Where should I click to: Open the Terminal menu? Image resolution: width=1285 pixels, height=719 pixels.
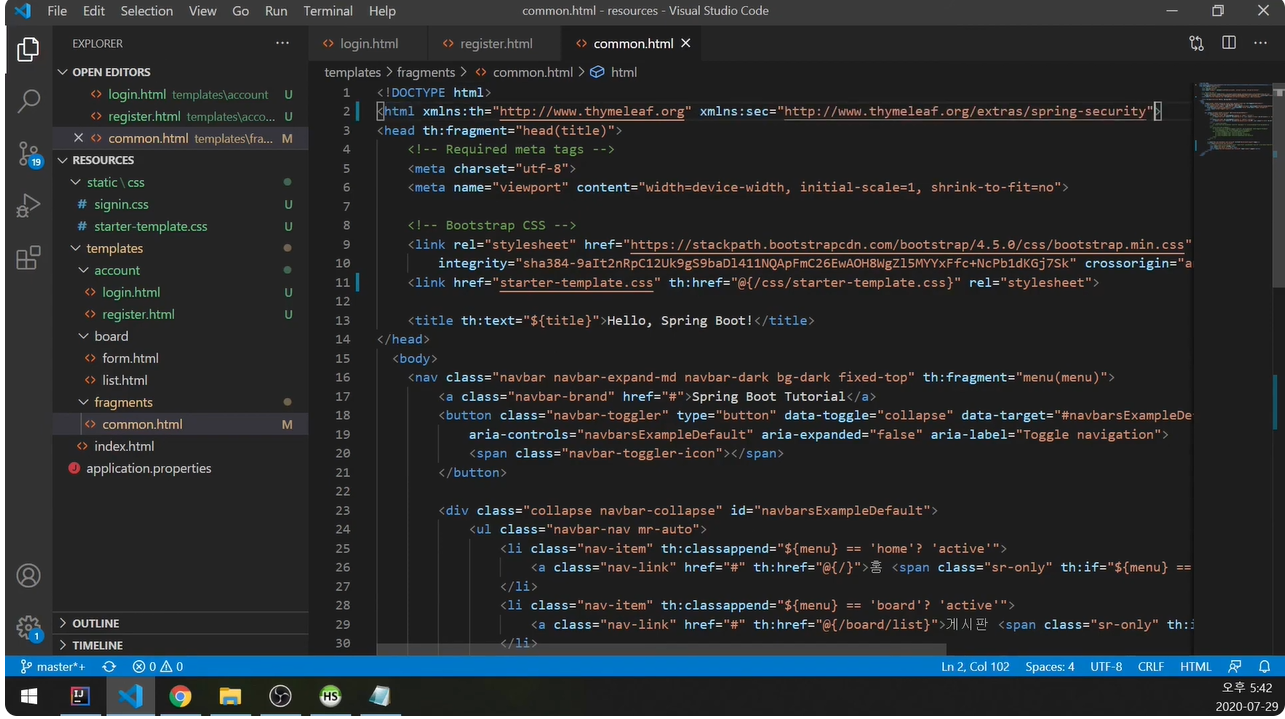coord(328,11)
